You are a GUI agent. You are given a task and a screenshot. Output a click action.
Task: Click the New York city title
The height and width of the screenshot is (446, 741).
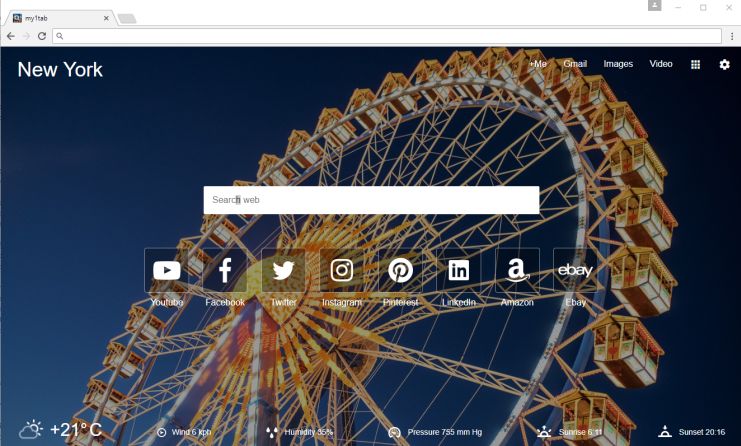tap(60, 70)
